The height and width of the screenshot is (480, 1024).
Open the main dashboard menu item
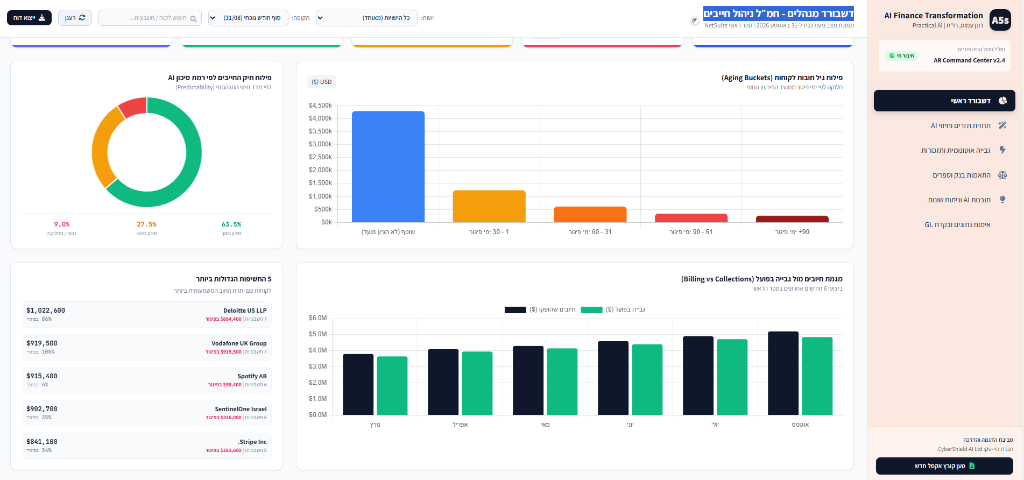click(944, 101)
